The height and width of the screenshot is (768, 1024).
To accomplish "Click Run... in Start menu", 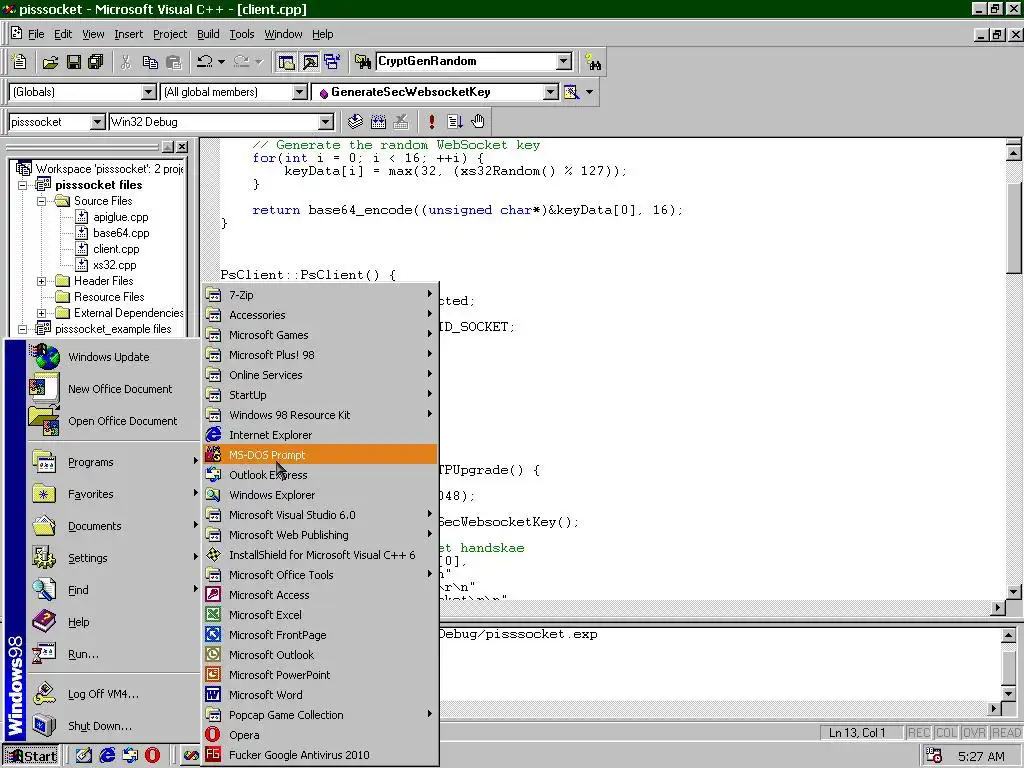I will click(114, 654).
